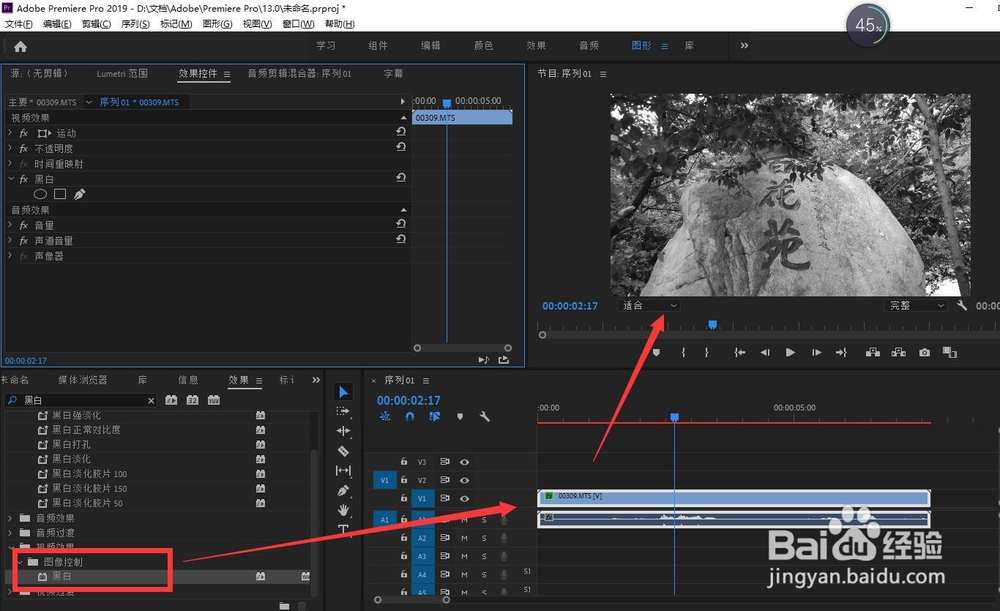Step forward one frame in Program monitor
This screenshot has height=611, width=1000.
[x=816, y=352]
